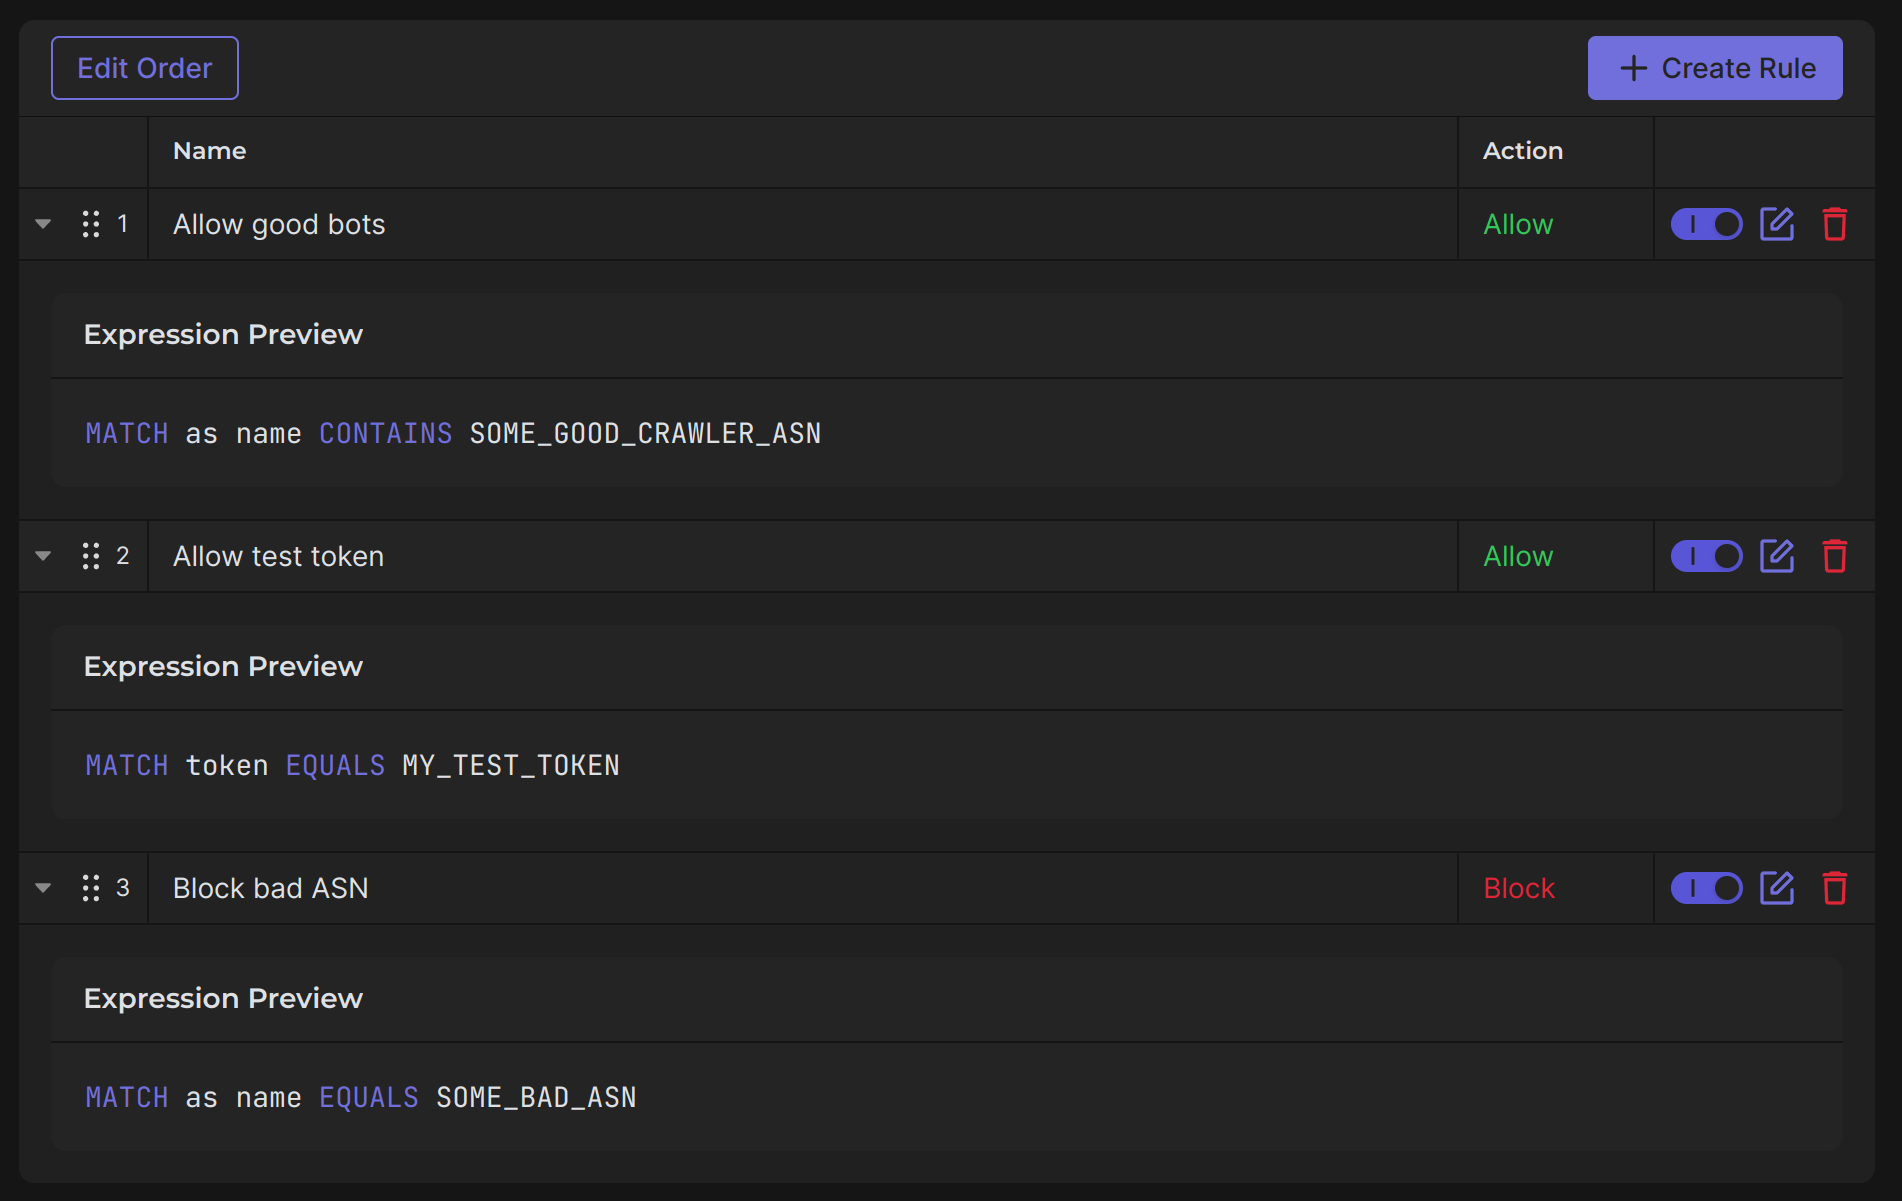Delete the 'Allow test token' rule
The width and height of the screenshot is (1902, 1201).
[1834, 556]
